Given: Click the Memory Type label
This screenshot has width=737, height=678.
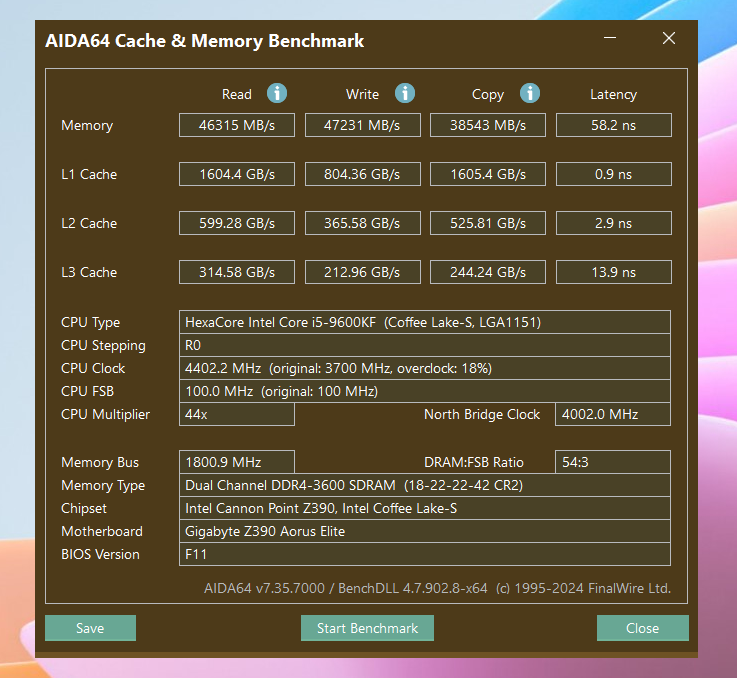Looking at the screenshot, I should pos(103,486).
